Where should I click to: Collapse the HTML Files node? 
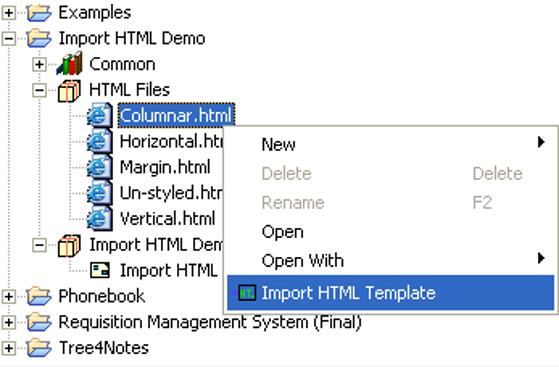pyautogui.click(x=39, y=90)
